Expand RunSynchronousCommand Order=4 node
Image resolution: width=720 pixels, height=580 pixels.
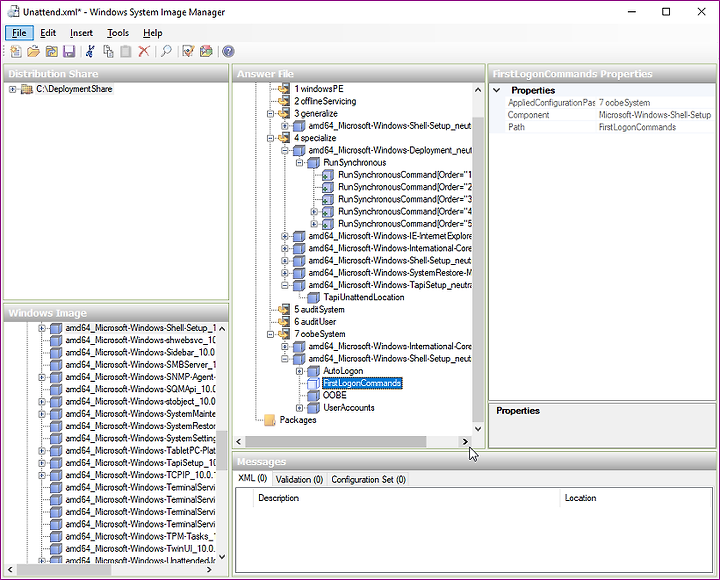click(314, 212)
